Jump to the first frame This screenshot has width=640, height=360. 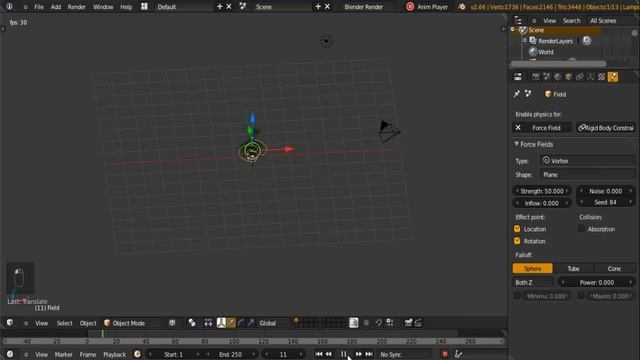click(319, 354)
